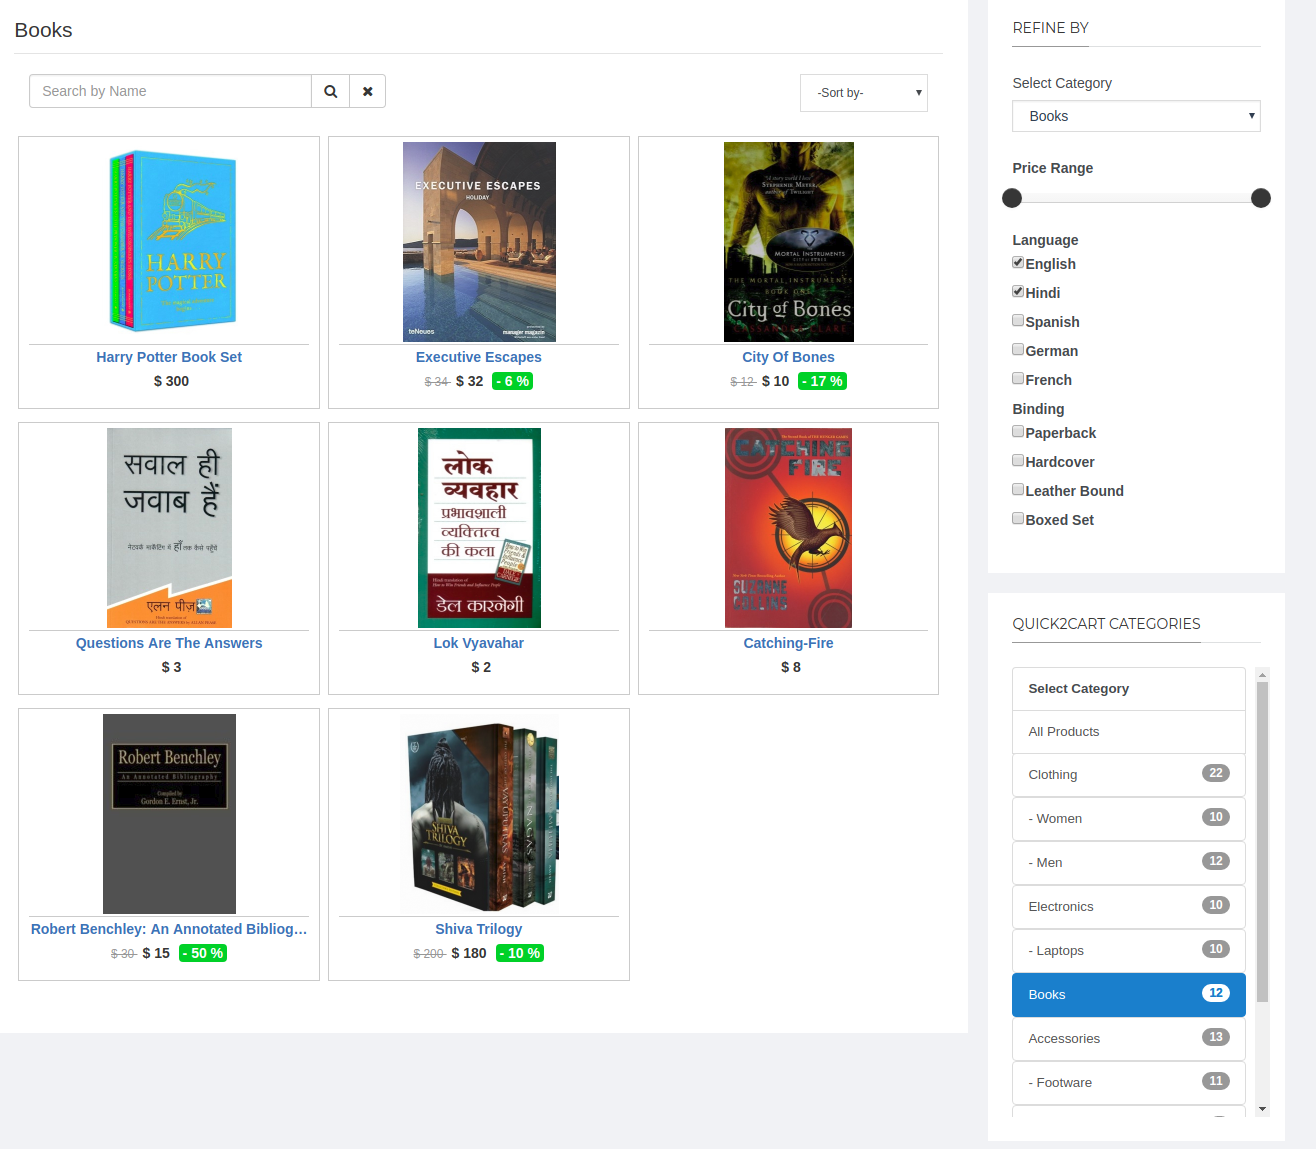The image size is (1316, 1149).
Task: Focus the Search by Name field
Action: (170, 91)
